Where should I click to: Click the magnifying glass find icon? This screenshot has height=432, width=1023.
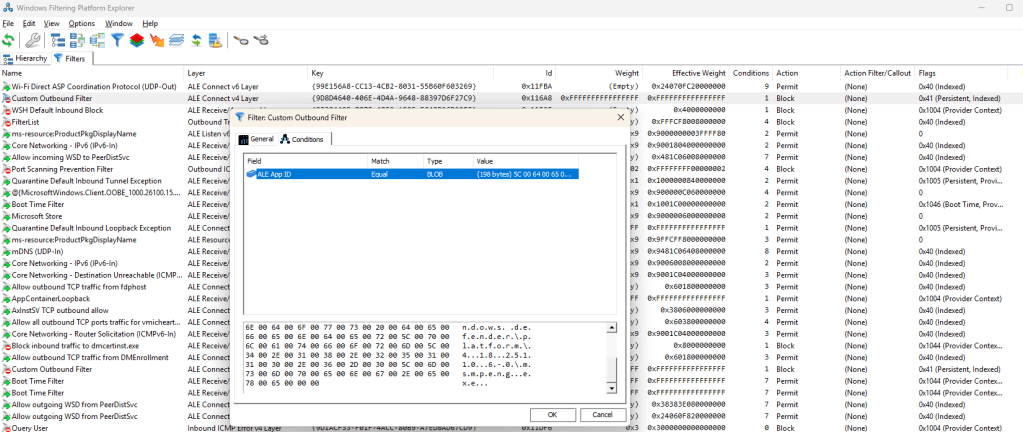(x=242, y=41)
